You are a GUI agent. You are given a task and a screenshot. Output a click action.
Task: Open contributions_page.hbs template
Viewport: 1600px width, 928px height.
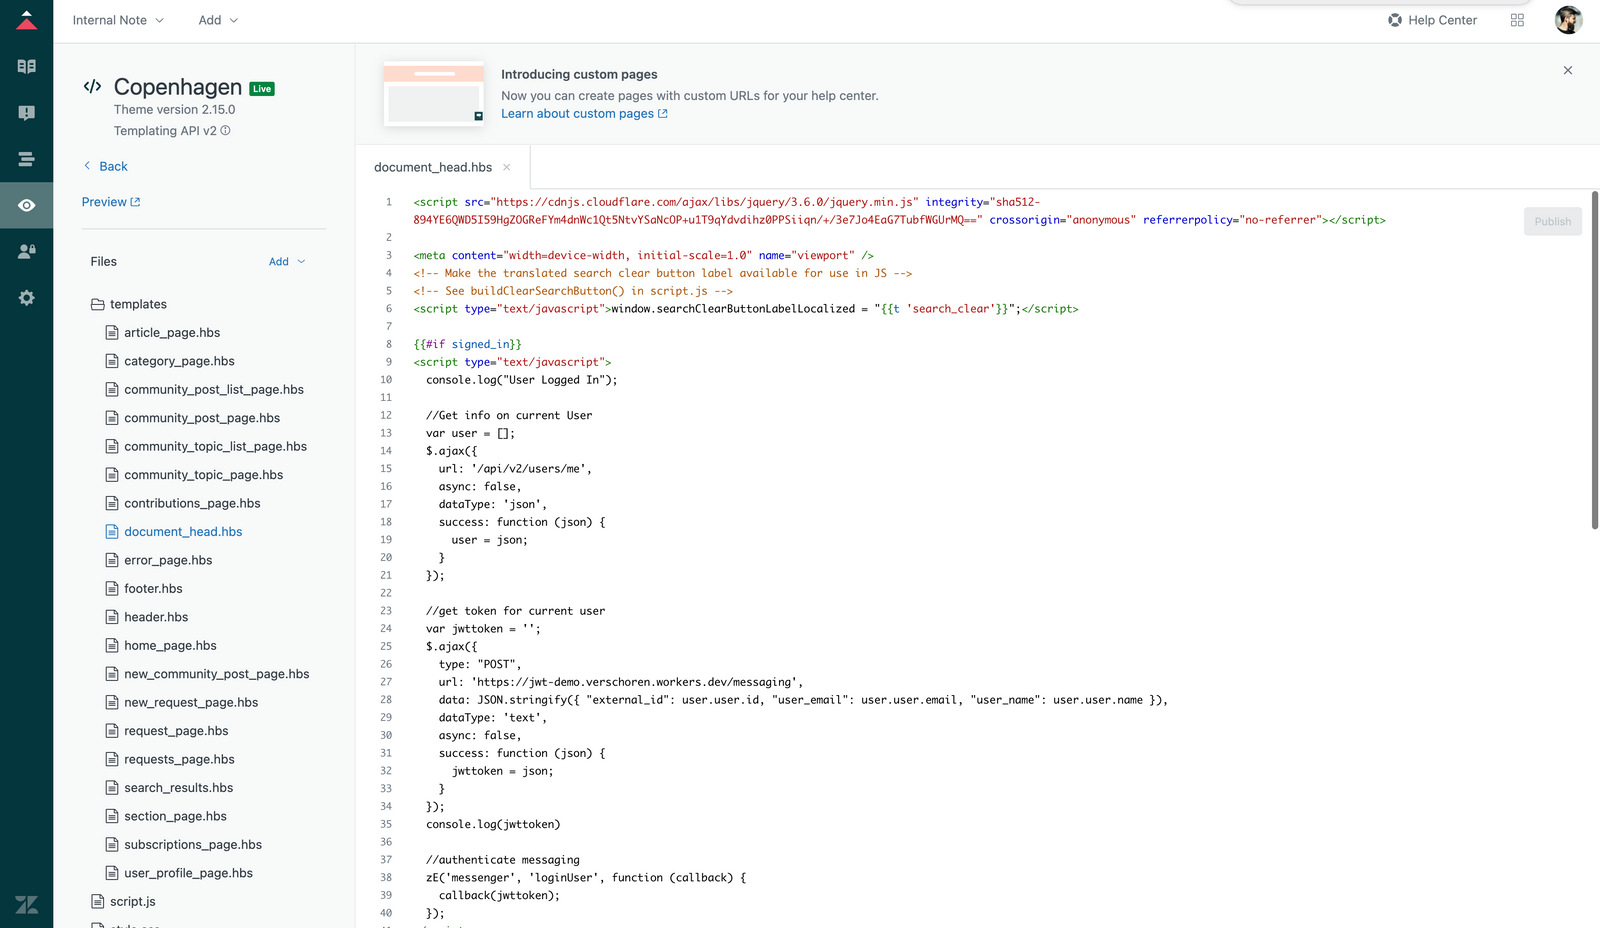pyautogui.click(x=192, y=504)
